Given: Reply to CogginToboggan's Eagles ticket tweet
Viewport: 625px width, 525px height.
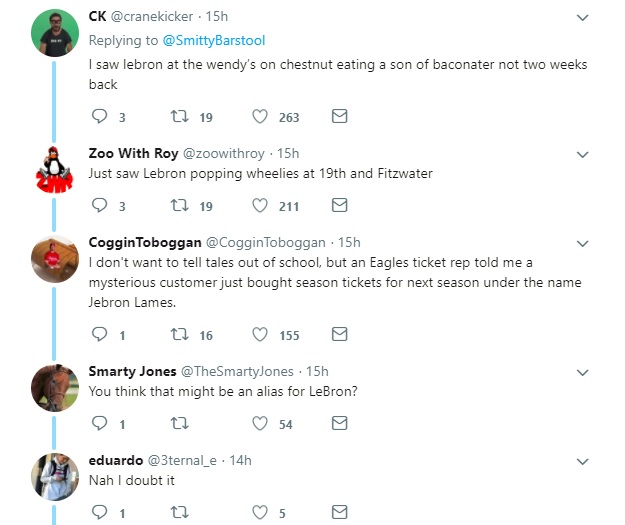Looking at the screenshot, I should 99,335.
